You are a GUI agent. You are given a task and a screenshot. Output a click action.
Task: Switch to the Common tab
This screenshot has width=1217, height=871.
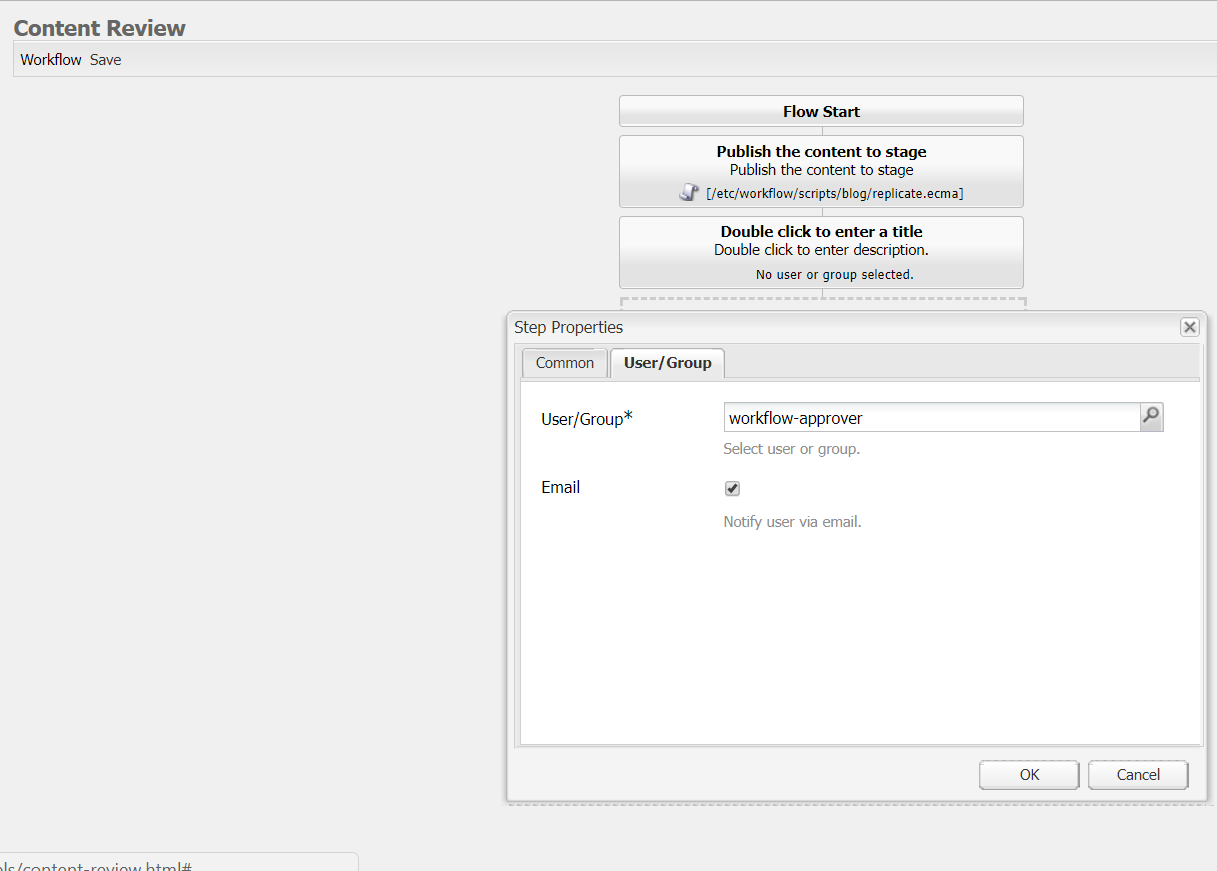pos(564,363)
